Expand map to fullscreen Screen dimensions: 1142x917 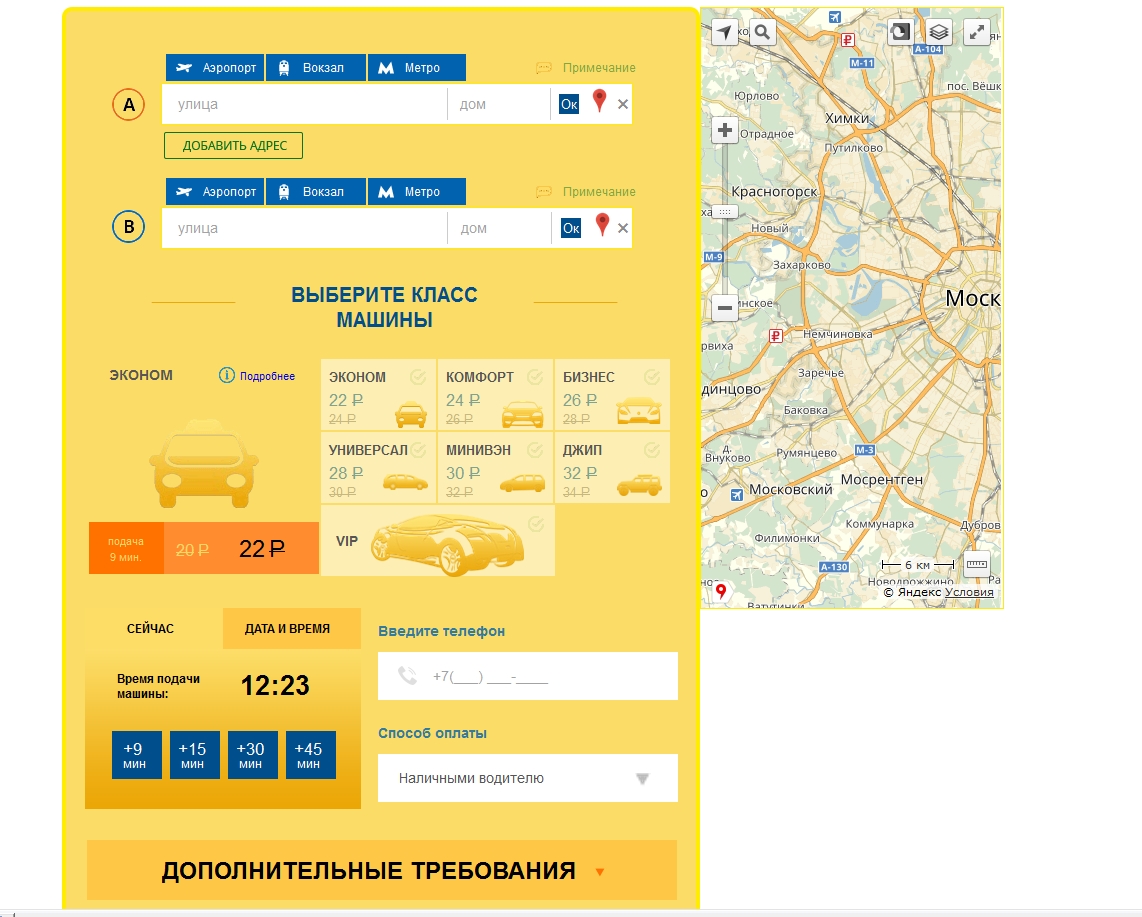(x=977, y=31)
